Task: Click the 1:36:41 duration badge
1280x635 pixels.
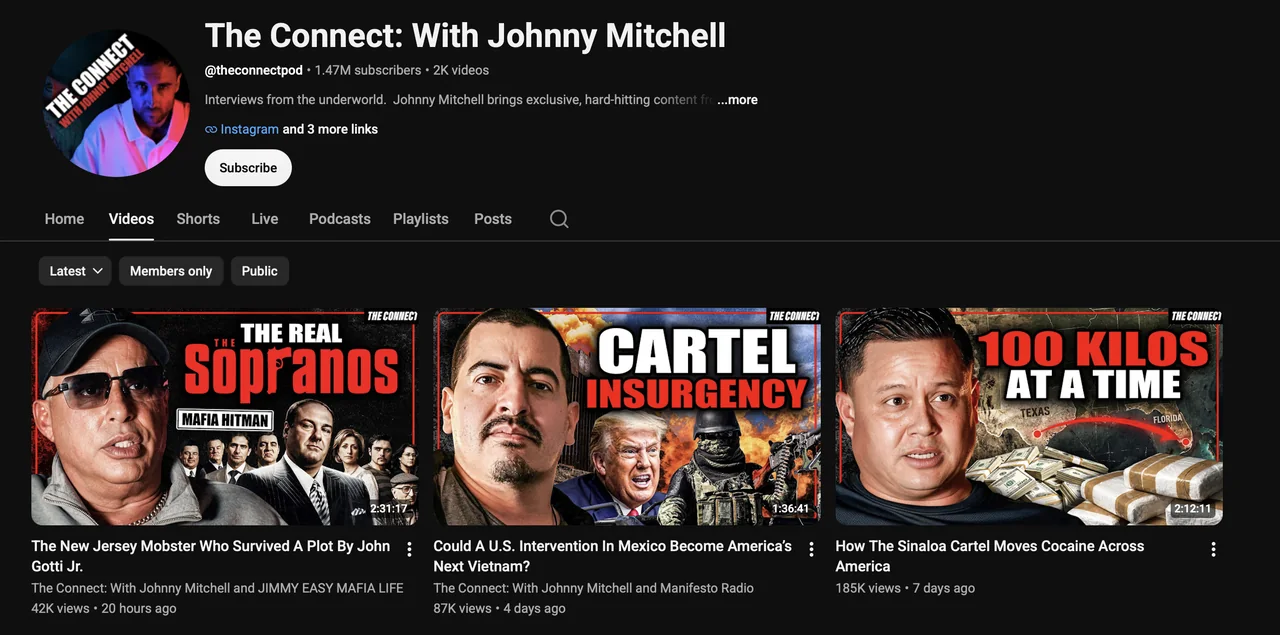Action: point(791,509)
